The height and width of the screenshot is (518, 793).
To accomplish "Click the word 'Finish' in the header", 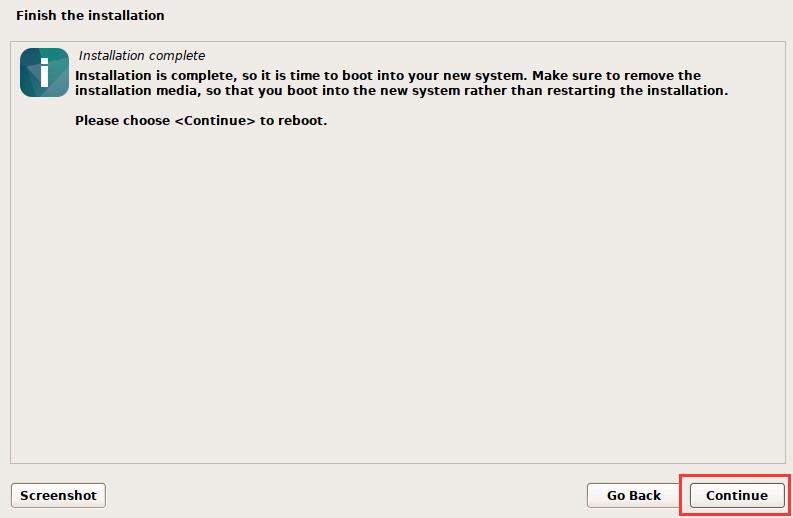I will 36,16.
